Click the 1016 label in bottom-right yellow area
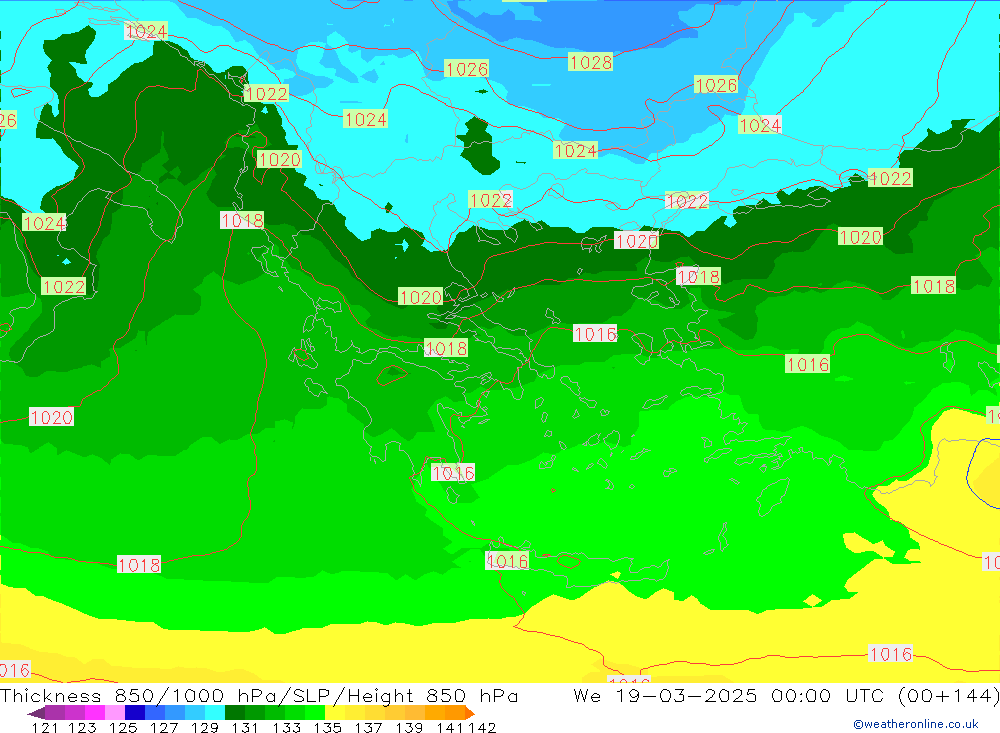The height and width of the screenshot is (733, 1000). pyautogui.click(x=891, y=654)
